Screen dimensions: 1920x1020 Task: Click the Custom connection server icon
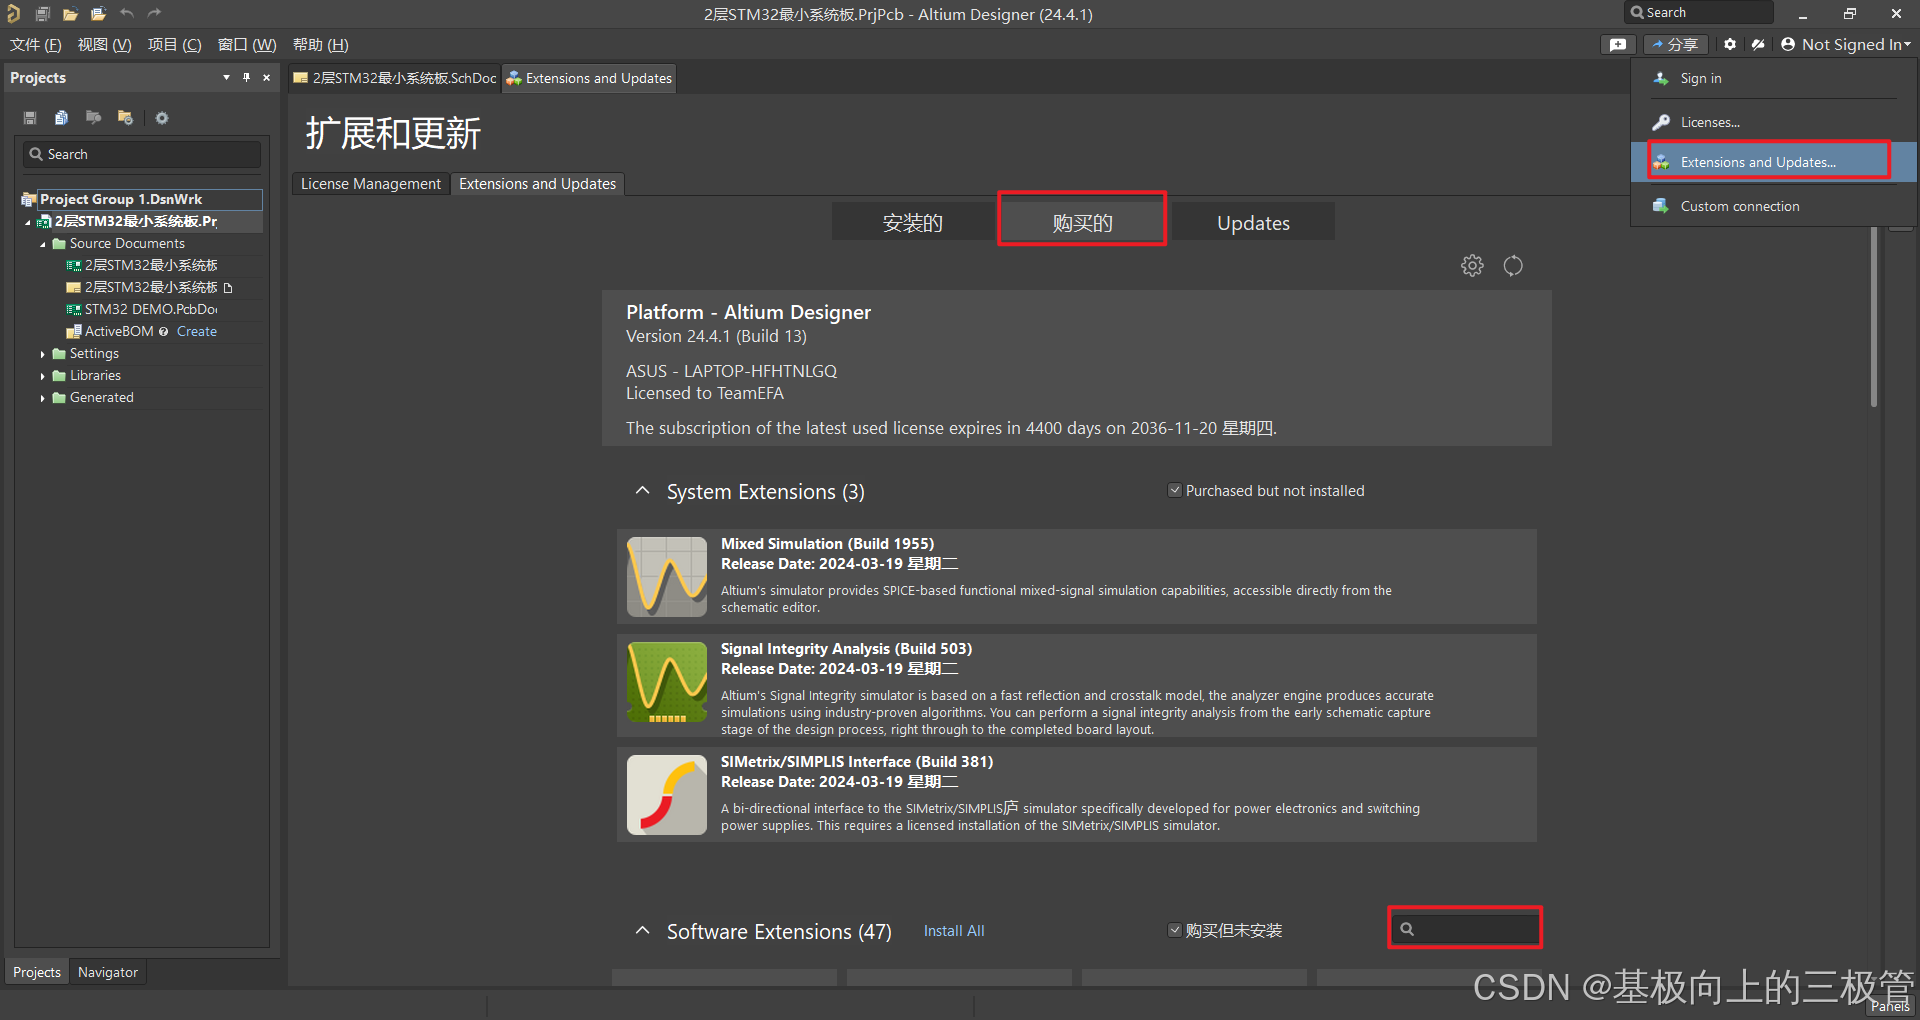coord(1661,206)
